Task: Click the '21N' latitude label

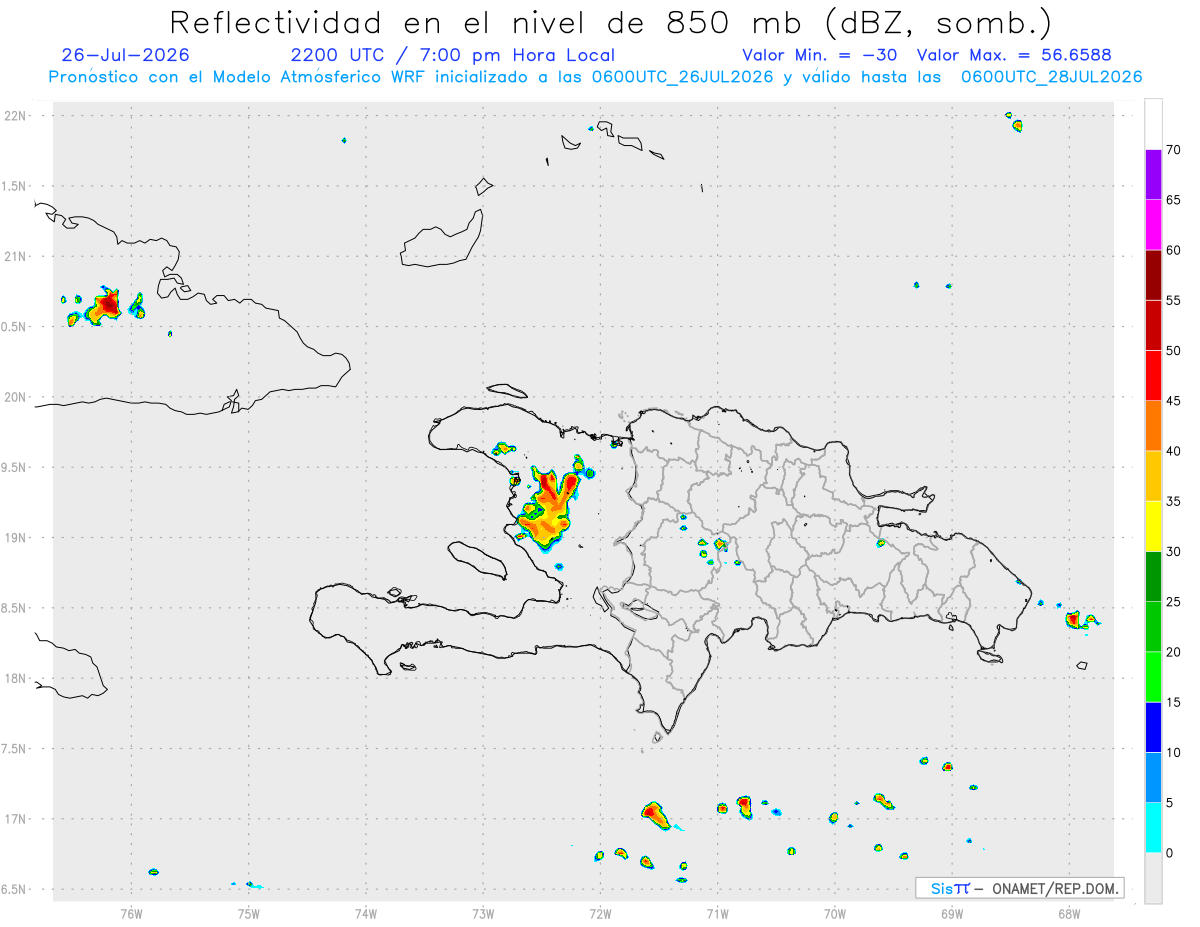Action: 15,256
